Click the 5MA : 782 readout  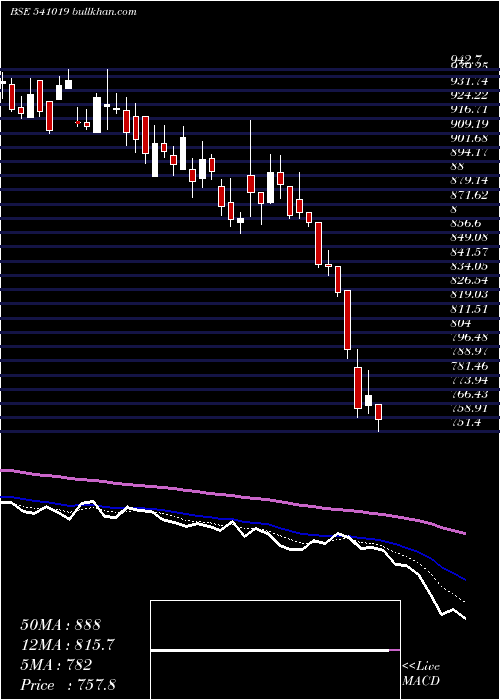click(56, 665)
